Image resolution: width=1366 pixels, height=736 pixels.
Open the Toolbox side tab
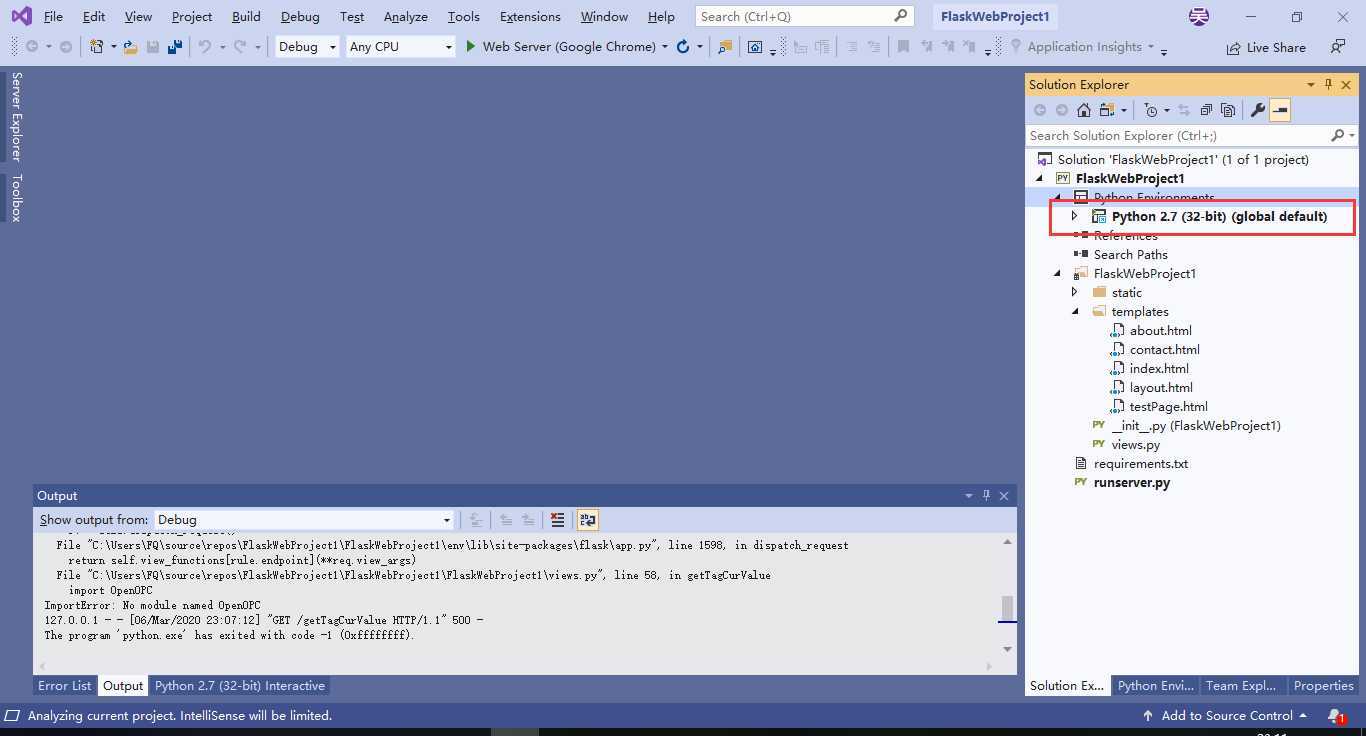[16, 197]
